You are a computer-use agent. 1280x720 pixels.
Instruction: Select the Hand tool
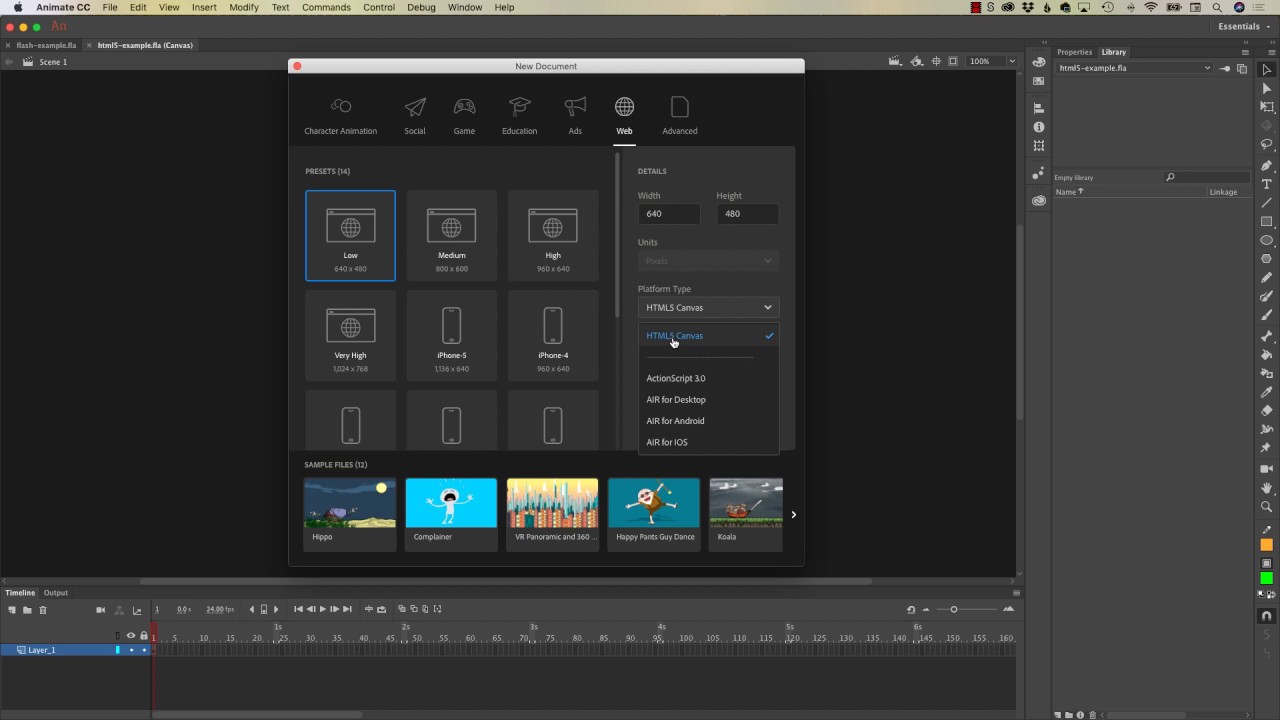tap(1266, 488)
